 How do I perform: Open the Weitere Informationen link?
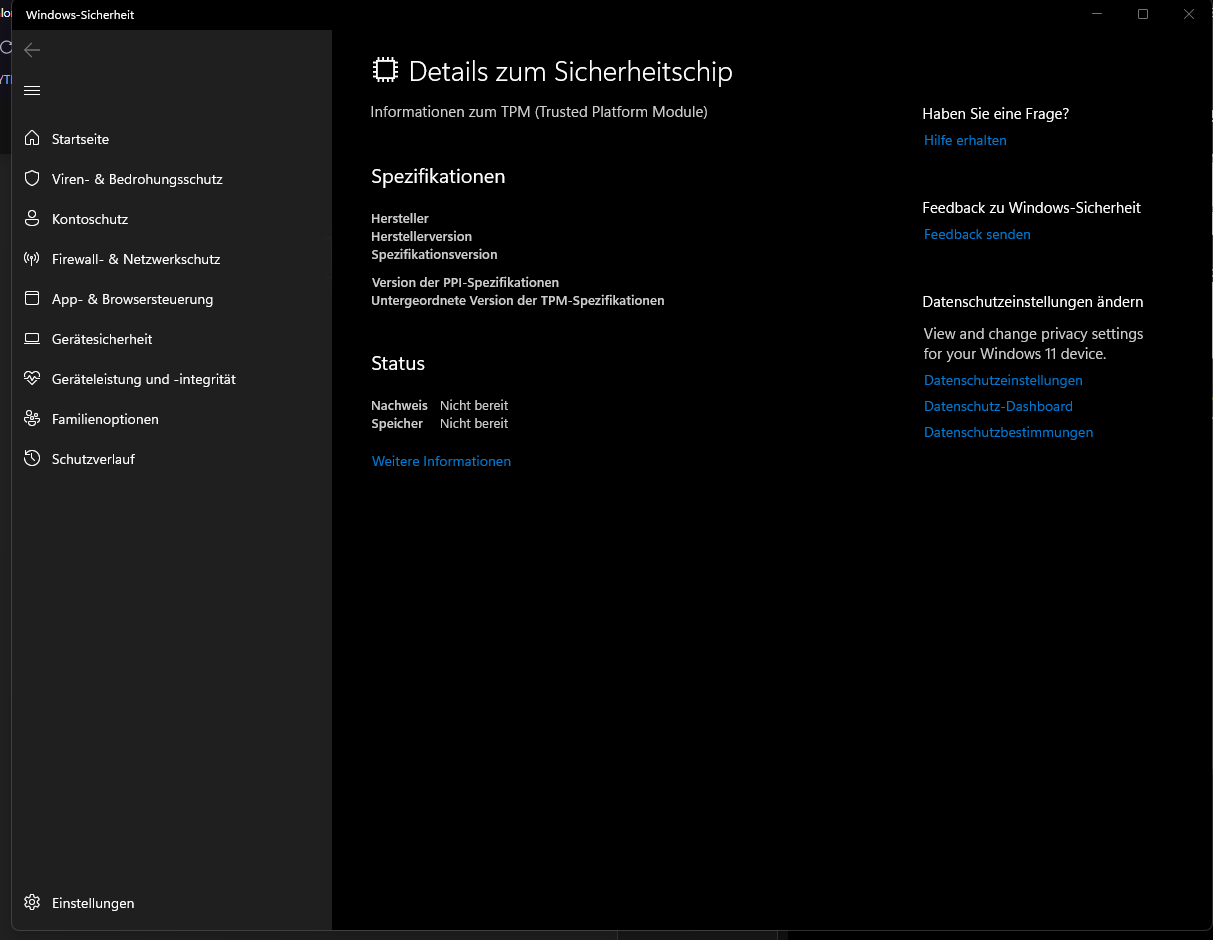tap(441, 461)
